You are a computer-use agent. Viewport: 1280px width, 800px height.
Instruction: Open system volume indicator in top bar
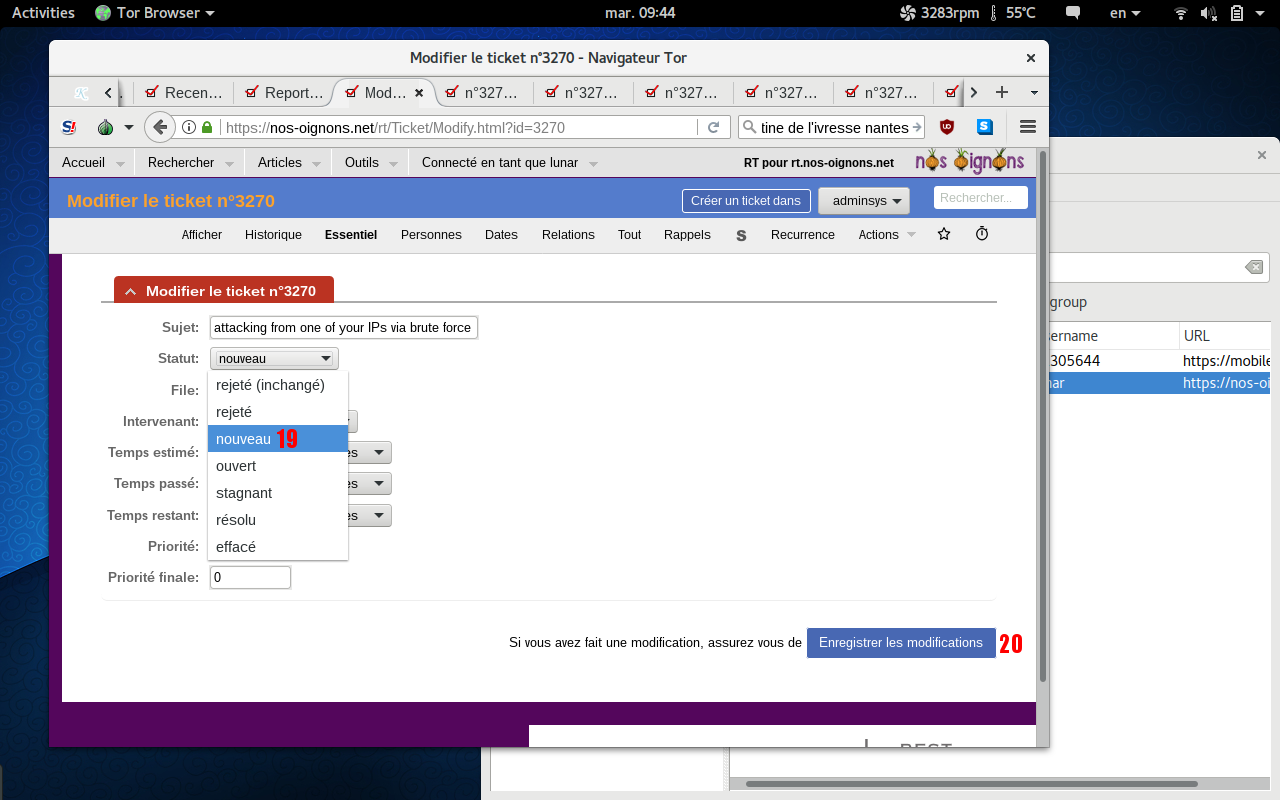(x=1208, y=13)
